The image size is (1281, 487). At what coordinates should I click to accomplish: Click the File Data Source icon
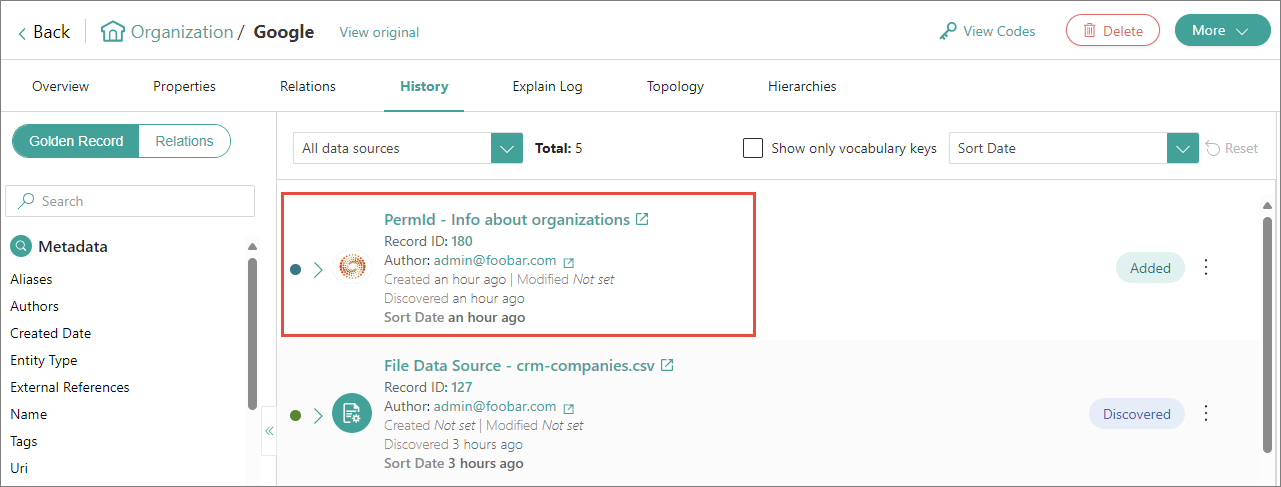tap(351, 413)
